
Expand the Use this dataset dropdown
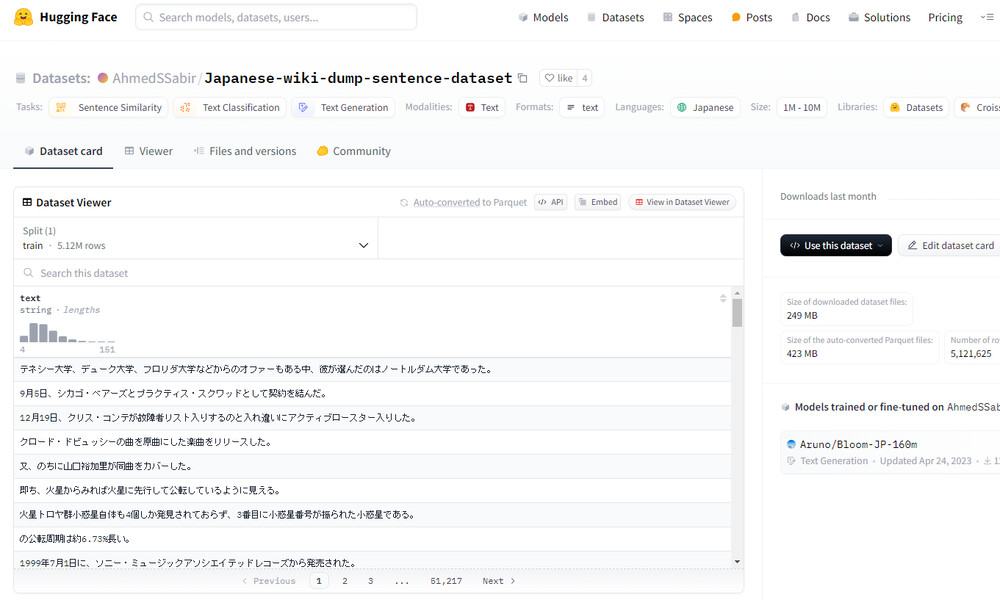(x=835, y=245)
